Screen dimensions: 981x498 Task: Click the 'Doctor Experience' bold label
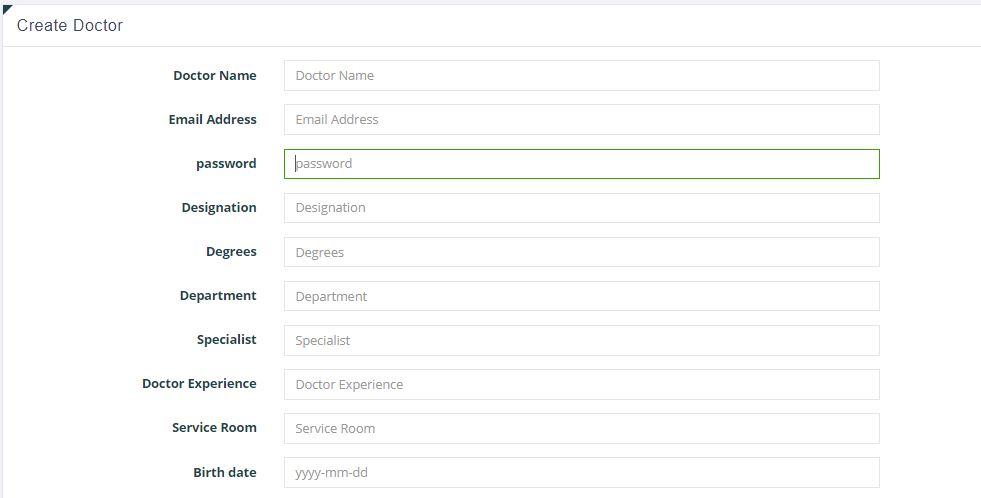pyautogui.click(x=199, y=383)
